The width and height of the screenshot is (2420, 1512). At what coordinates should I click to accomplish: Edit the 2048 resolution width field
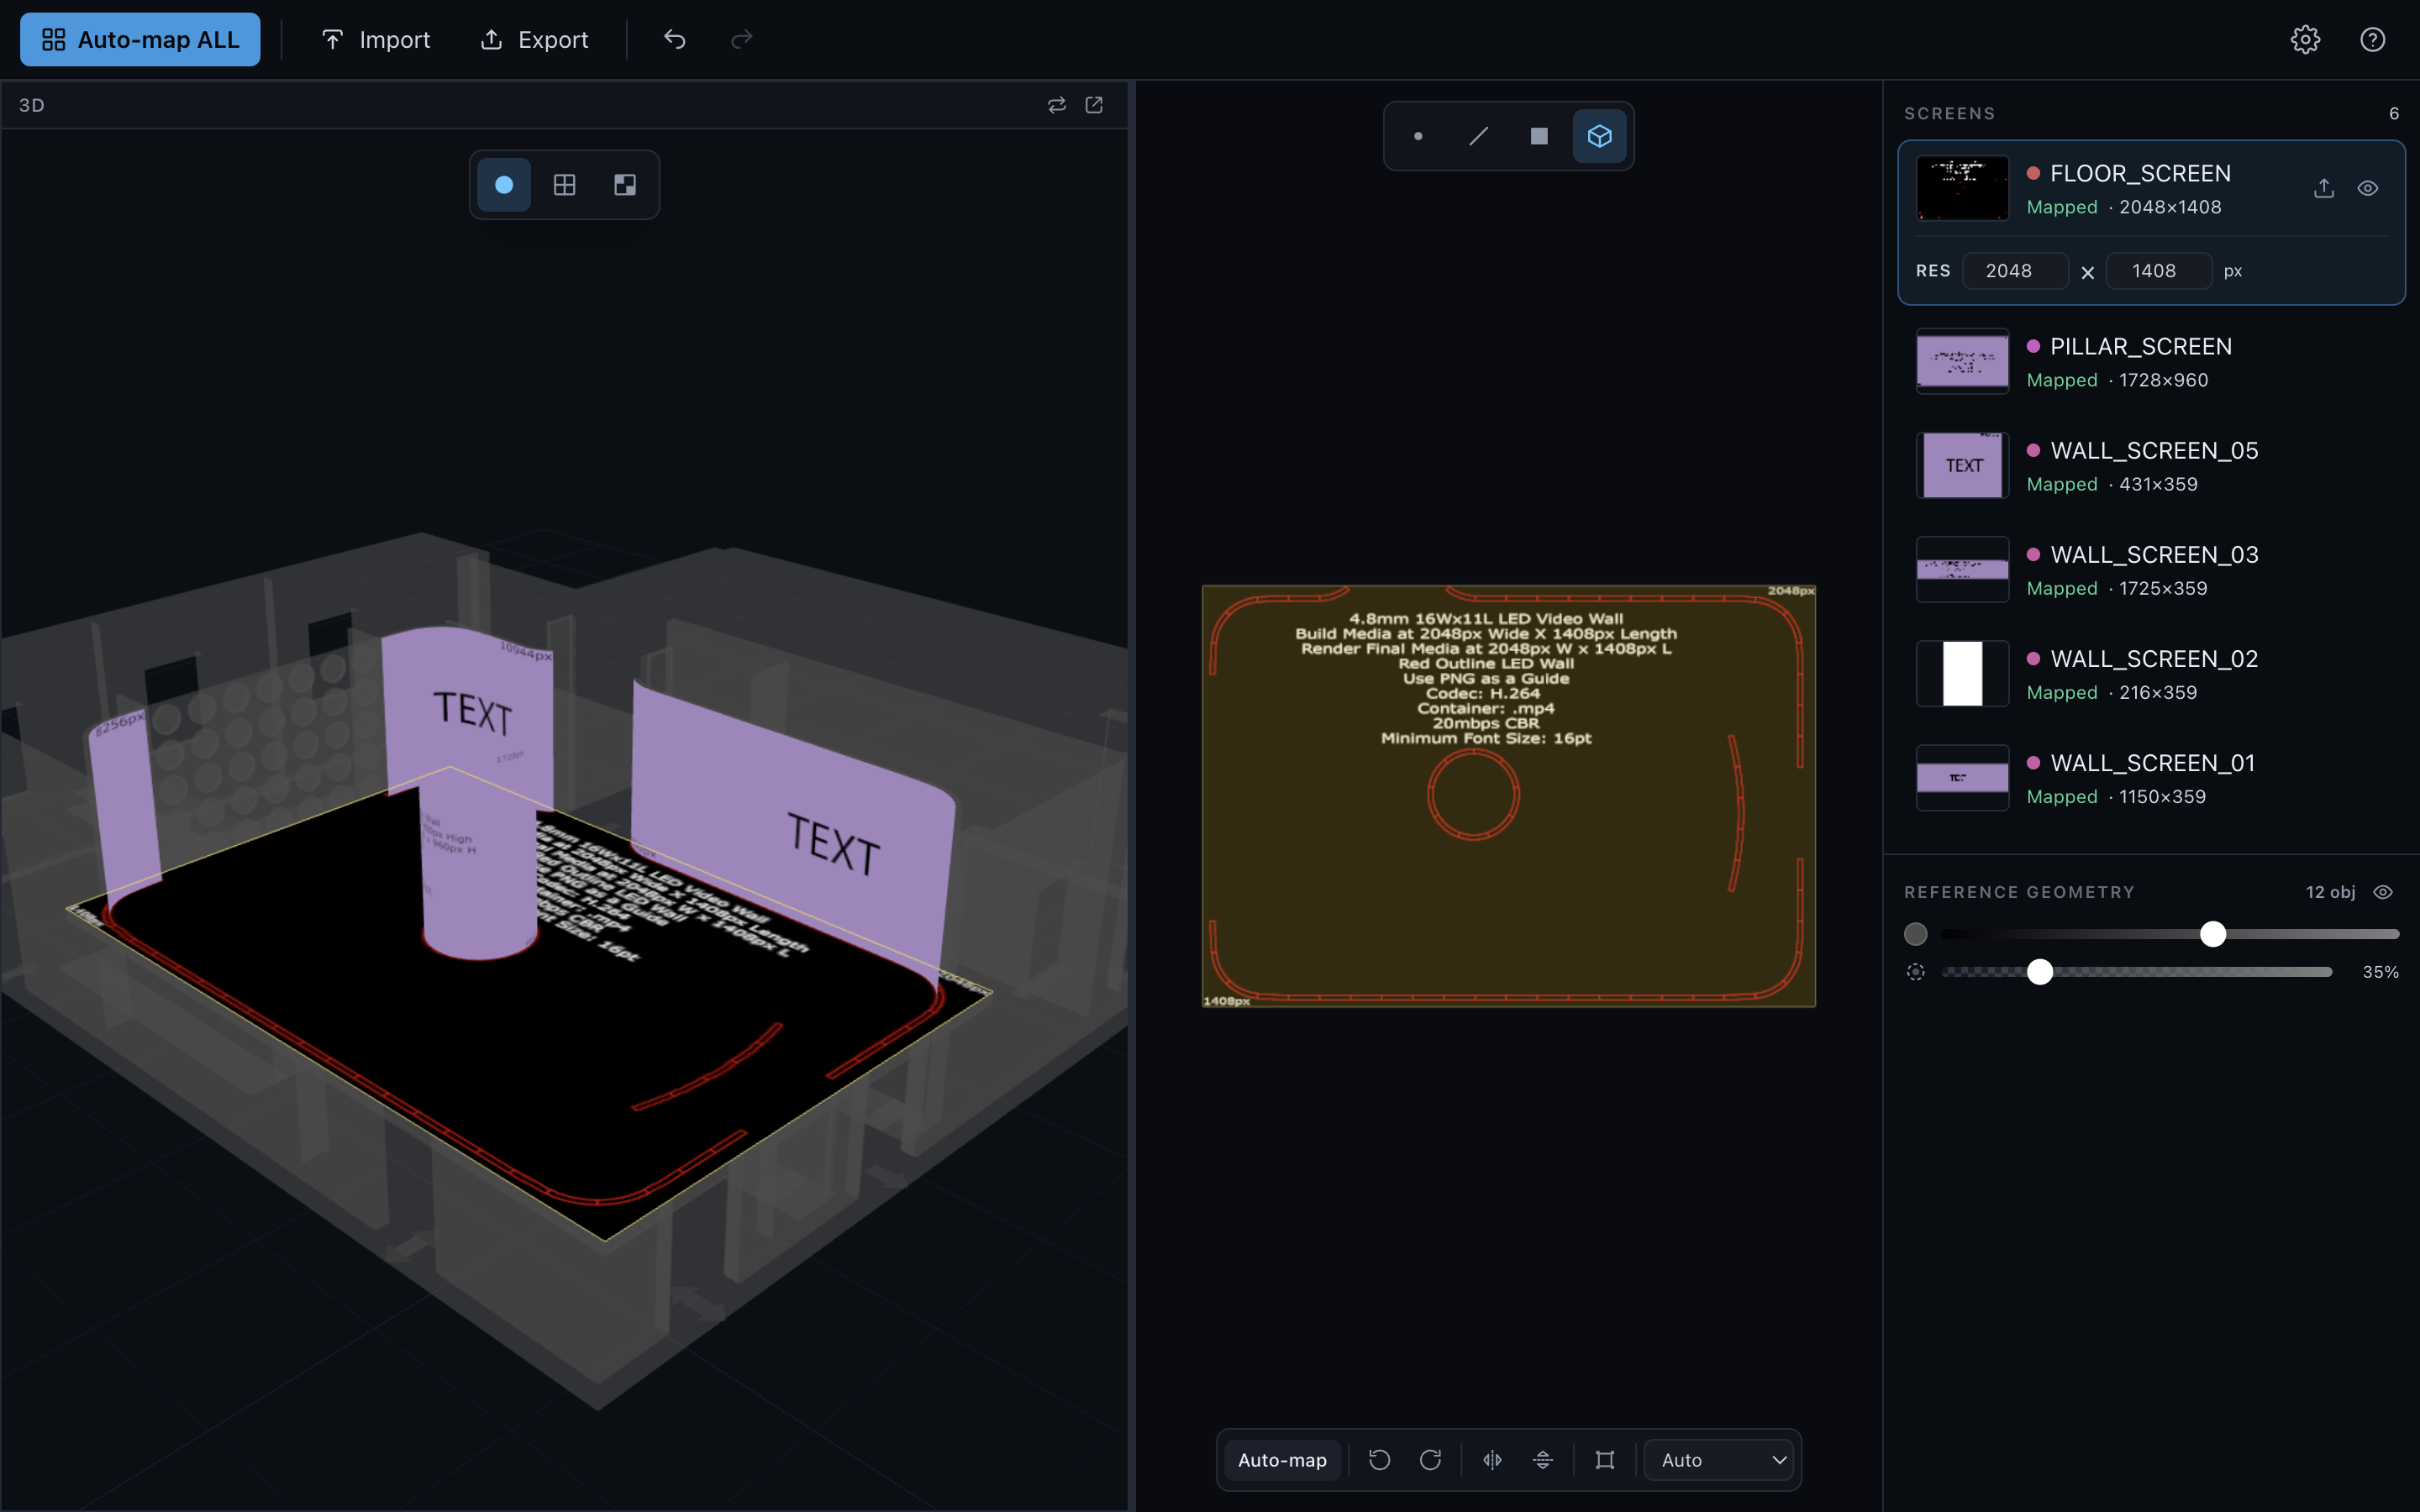click(2015, 271)
